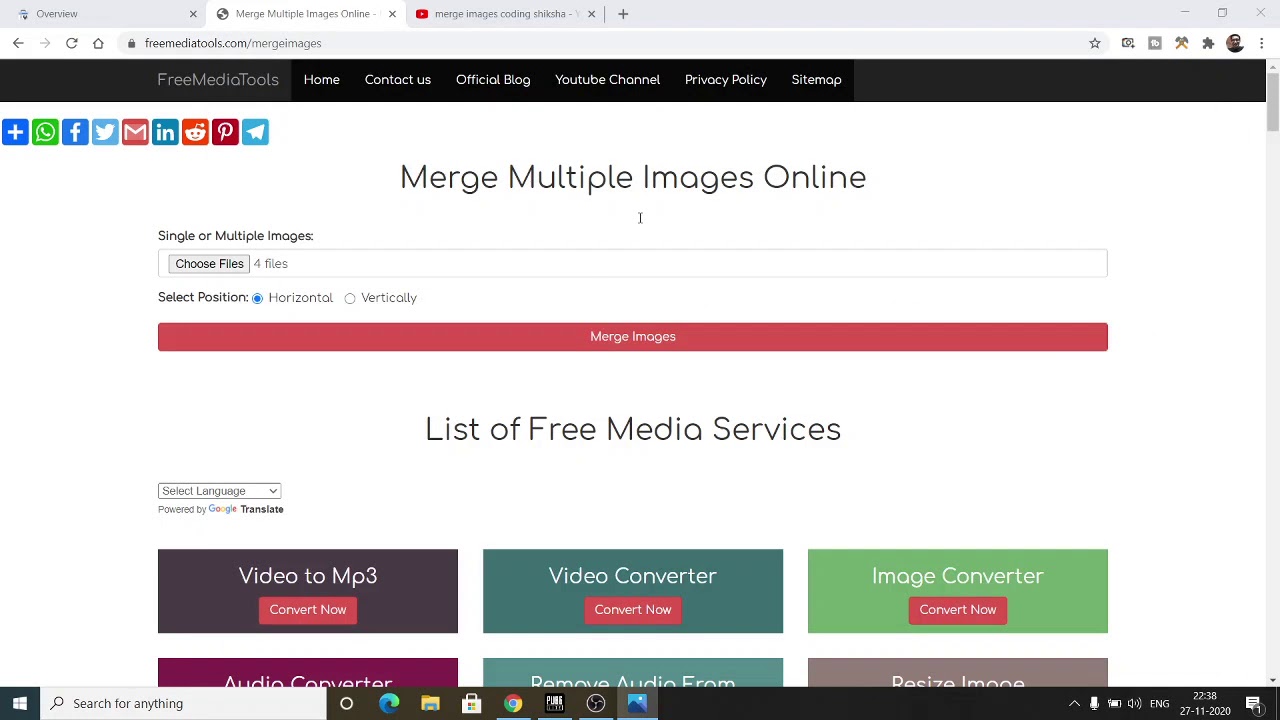Share page via WhatsApp icon
The image size is (1280, 720).
45,132
